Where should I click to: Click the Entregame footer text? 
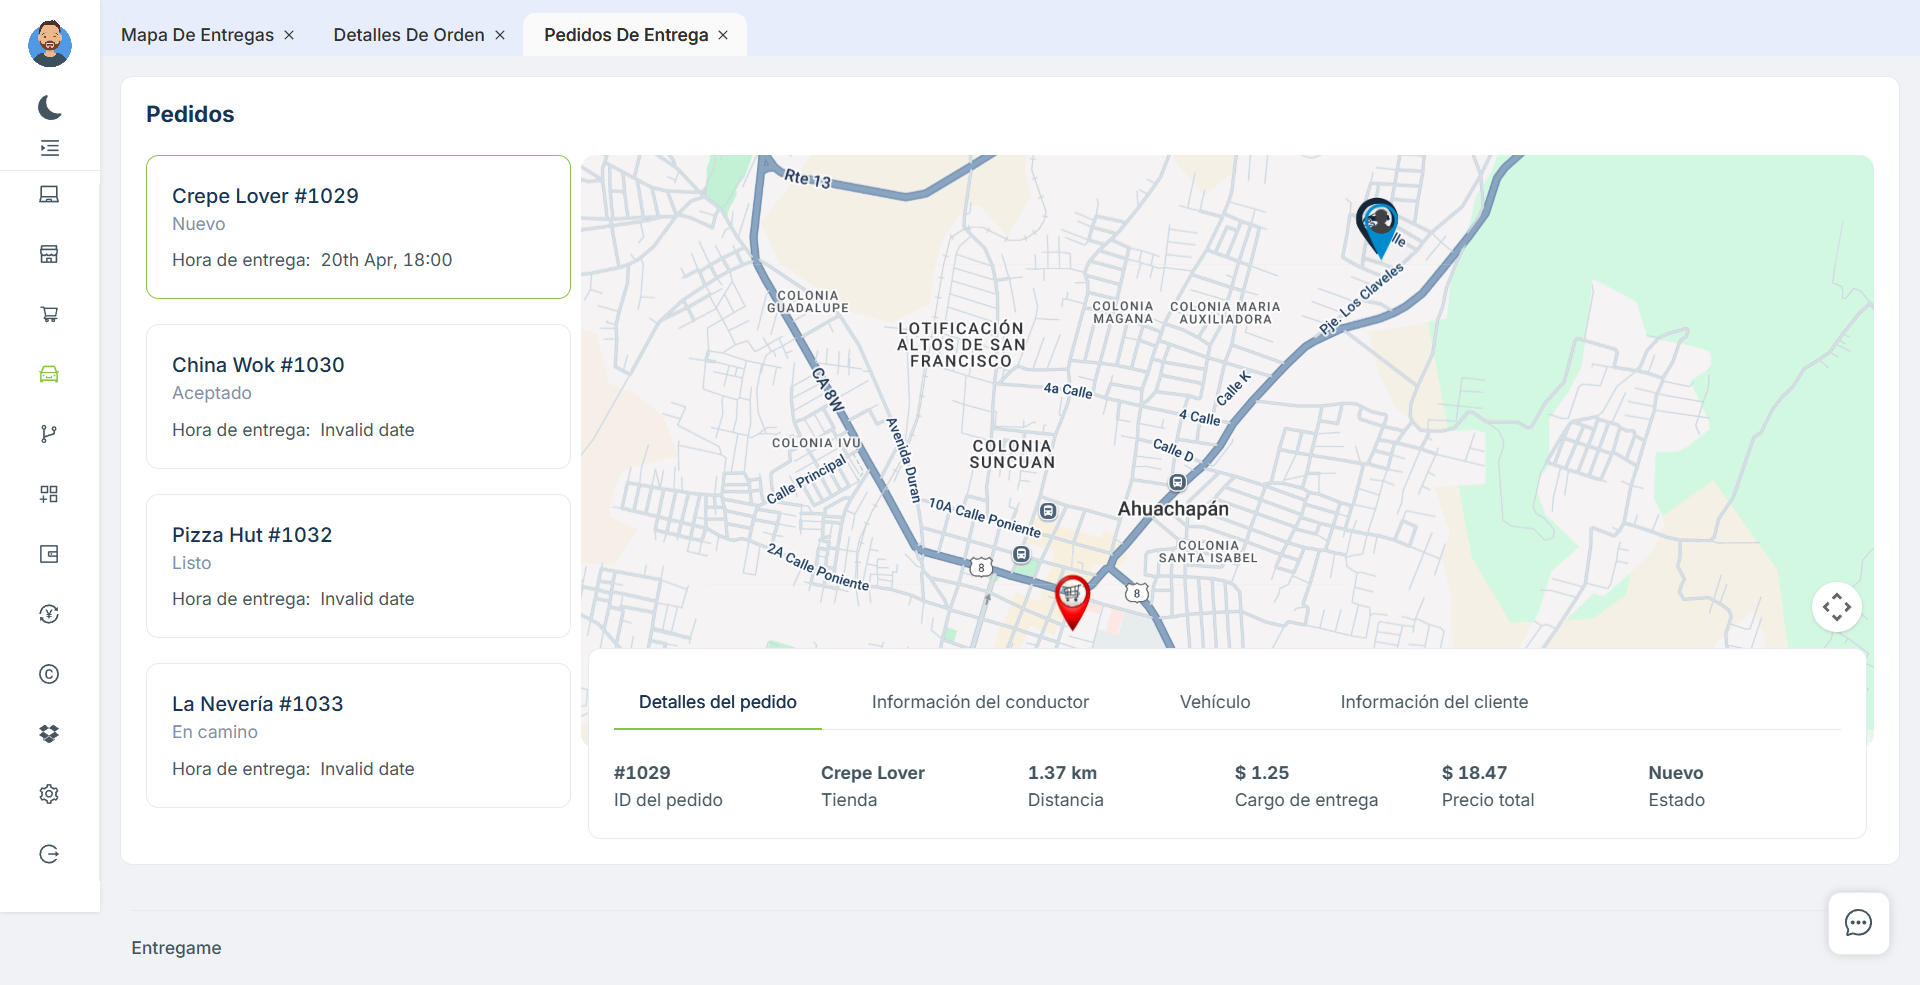click(x=176, y=948)
